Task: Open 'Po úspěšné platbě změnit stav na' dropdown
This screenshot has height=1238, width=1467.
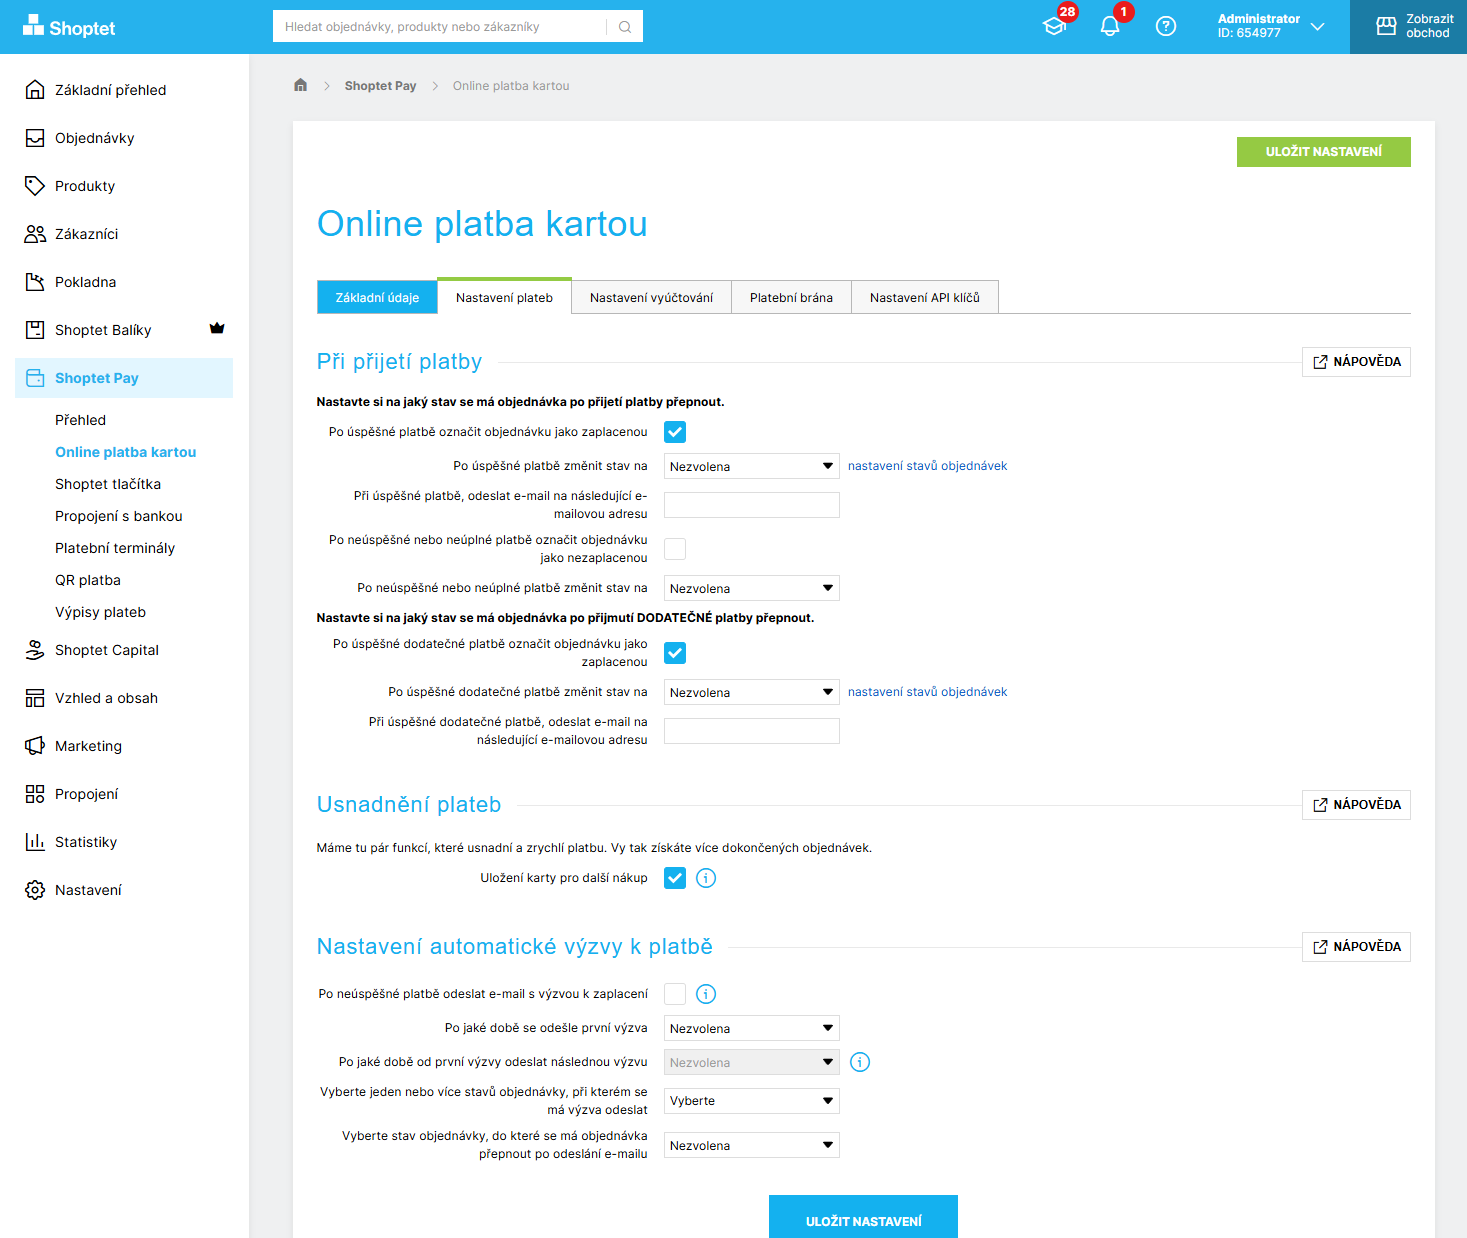Action: pos(751,466)
